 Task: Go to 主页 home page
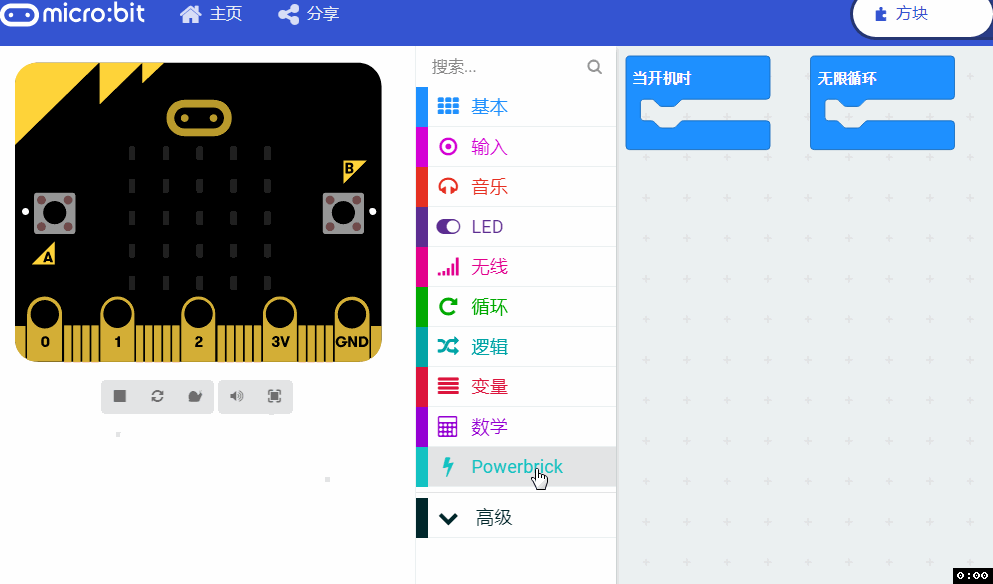click(211, 14)
